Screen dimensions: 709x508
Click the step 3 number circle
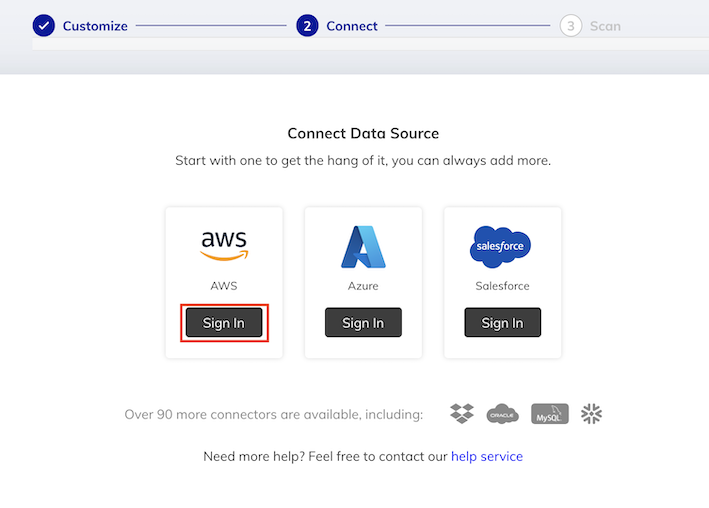coord(571,26)
